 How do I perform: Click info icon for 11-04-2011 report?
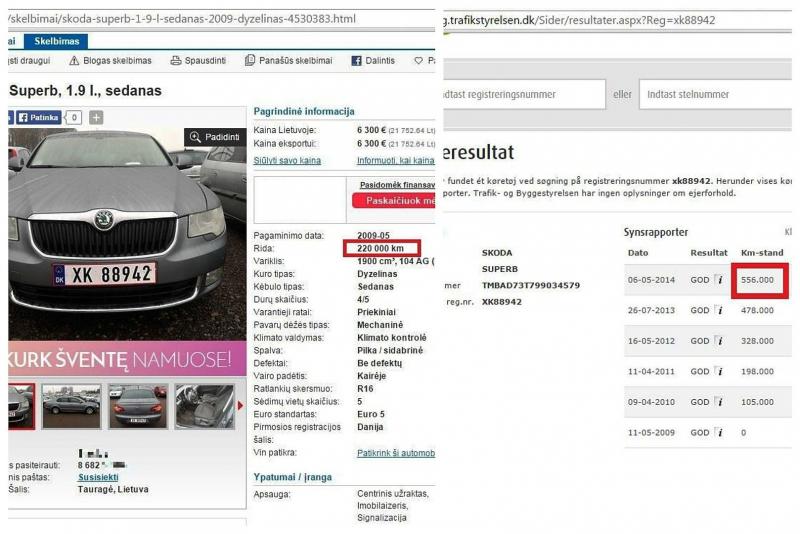click(x=719, y=371)
